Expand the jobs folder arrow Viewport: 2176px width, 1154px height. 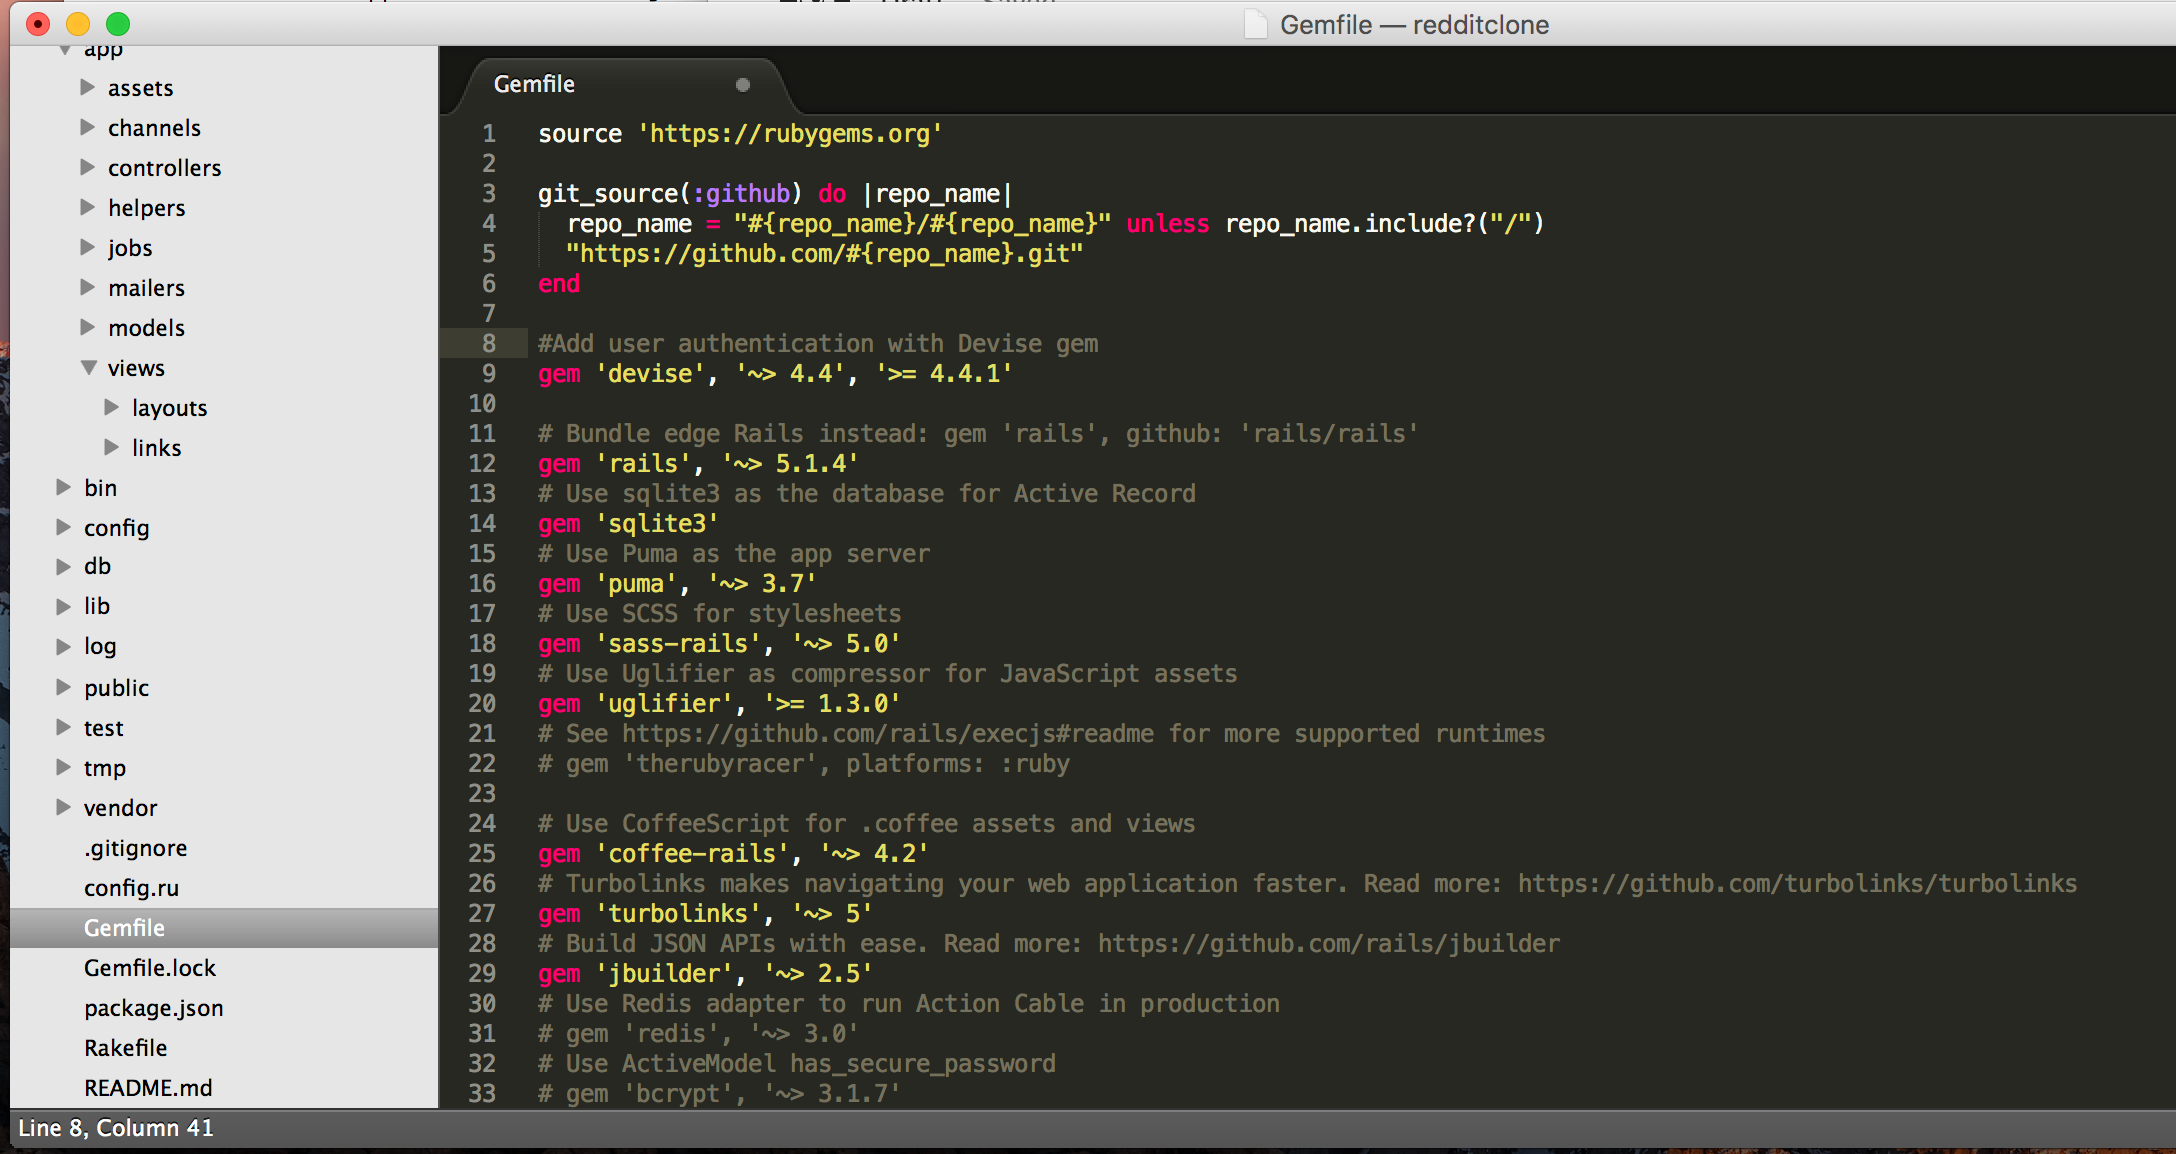[87, 247]
